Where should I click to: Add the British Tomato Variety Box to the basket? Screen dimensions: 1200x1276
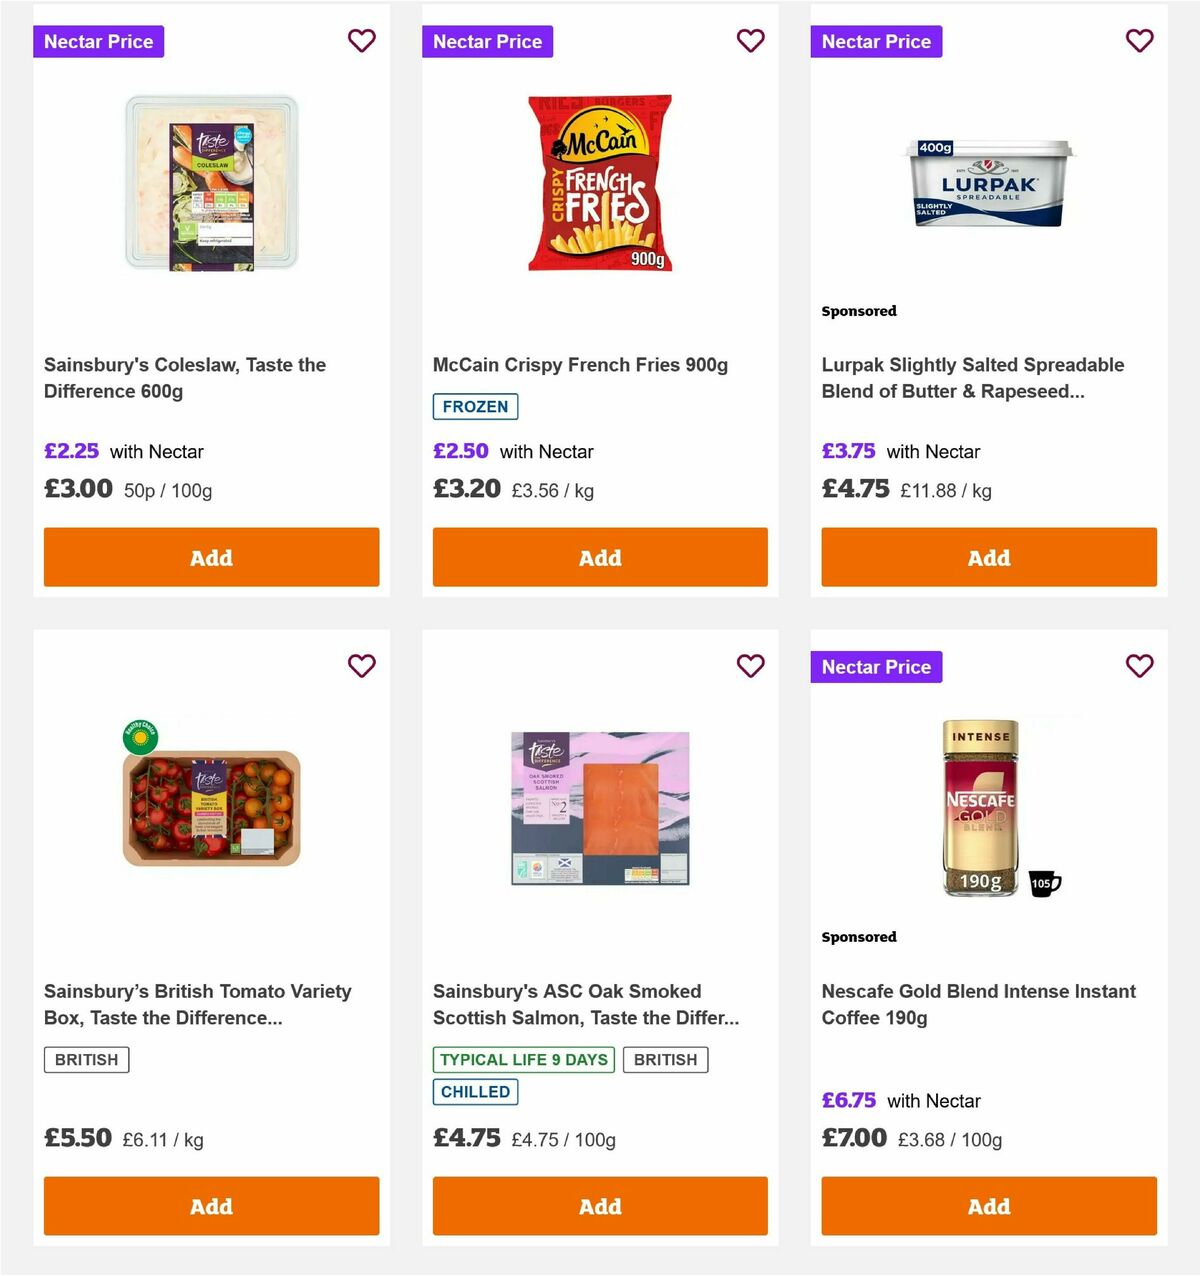coord(211,1206)
